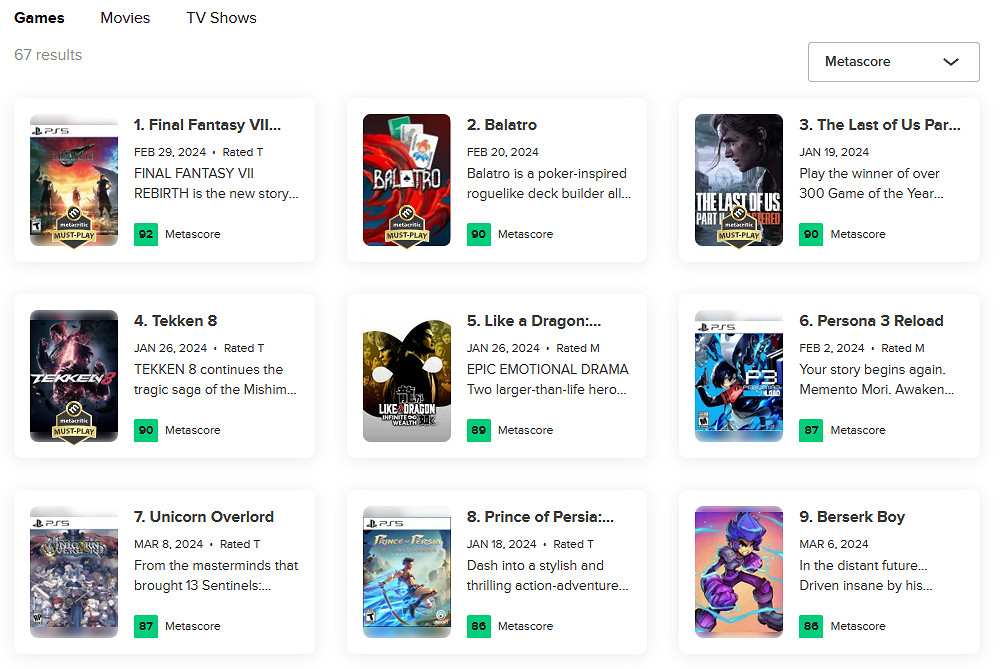1007x669 pixels.
Task: Switch to the TV Shows tab
Action: pyautogui.click(x=221, y=18)
